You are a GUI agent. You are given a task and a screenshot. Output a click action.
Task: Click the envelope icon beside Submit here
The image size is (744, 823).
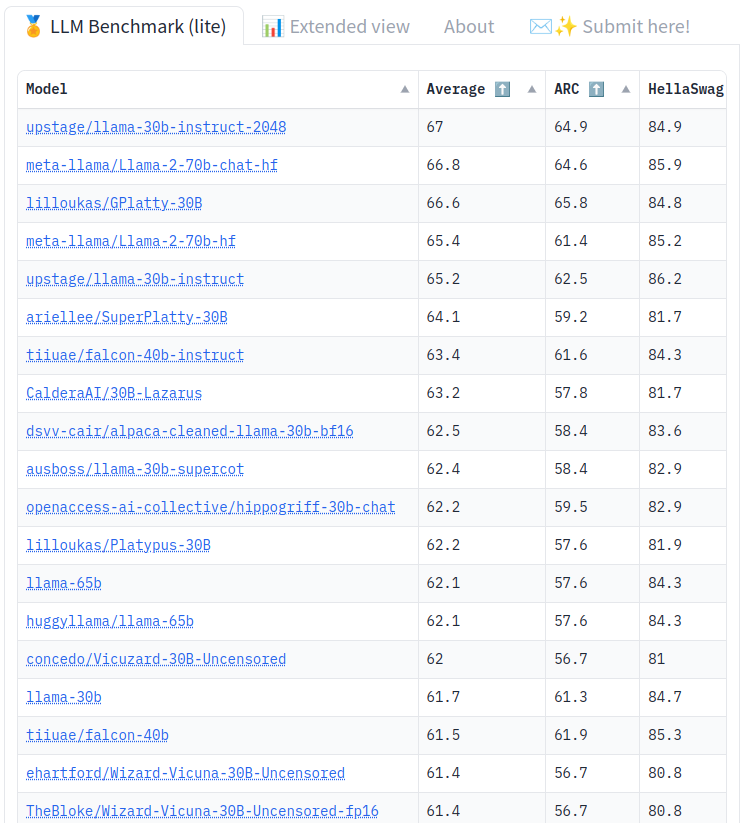[x=540, y=26]
